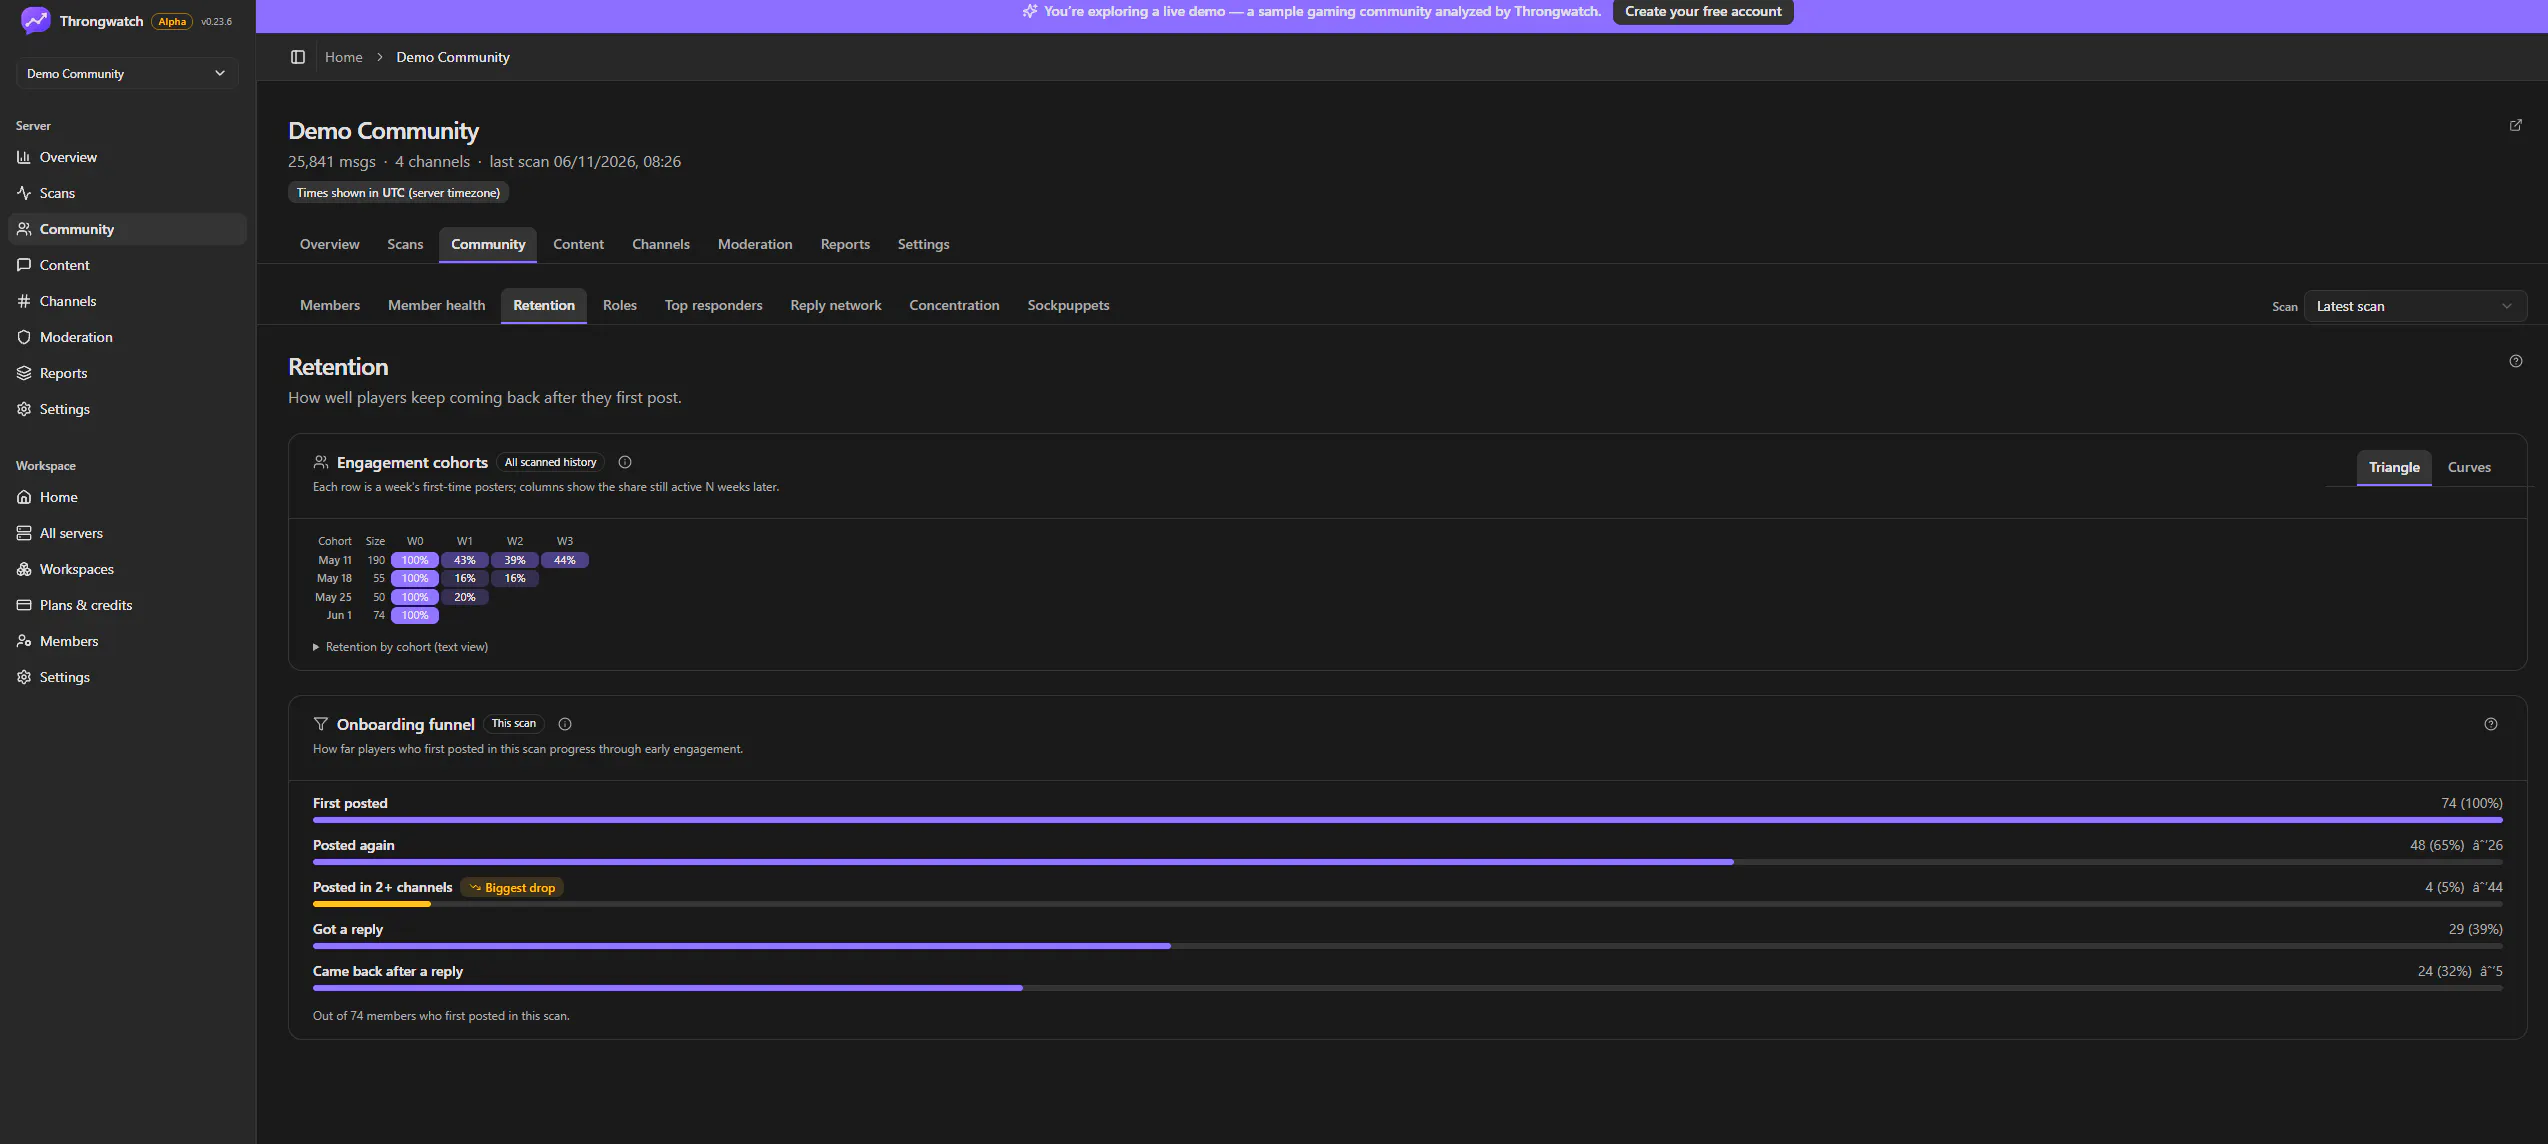Select the Content top tab
Viewport: 2548px width, 1144px height.
(x=578, y=244)
